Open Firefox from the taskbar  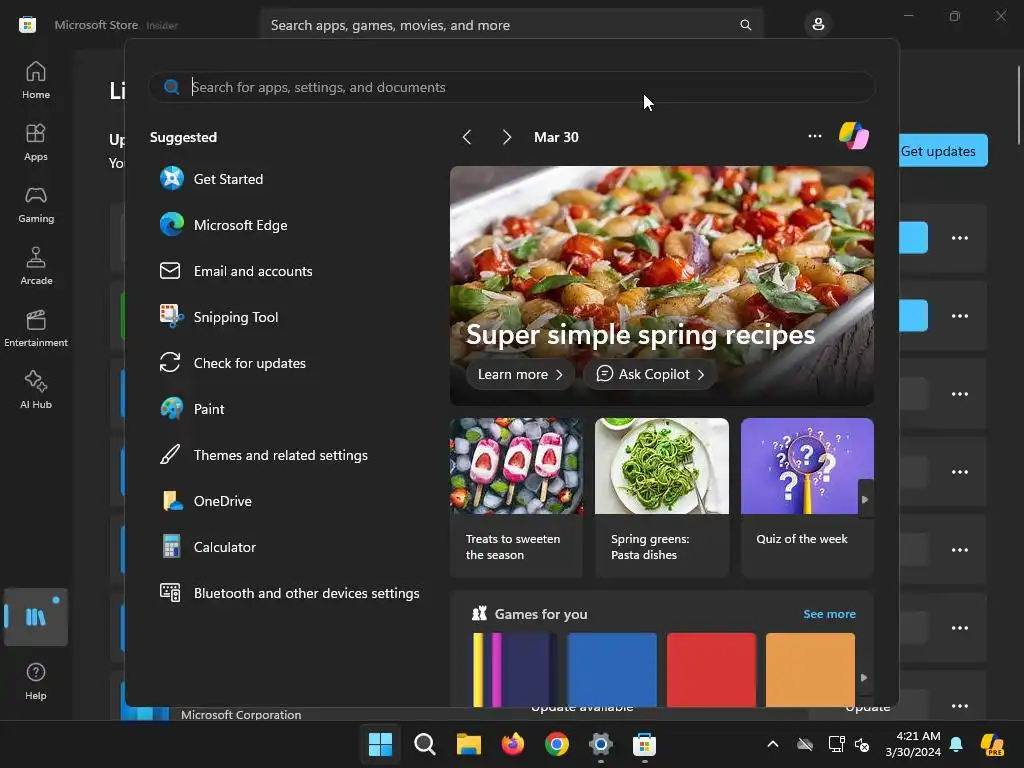point(513,744)
